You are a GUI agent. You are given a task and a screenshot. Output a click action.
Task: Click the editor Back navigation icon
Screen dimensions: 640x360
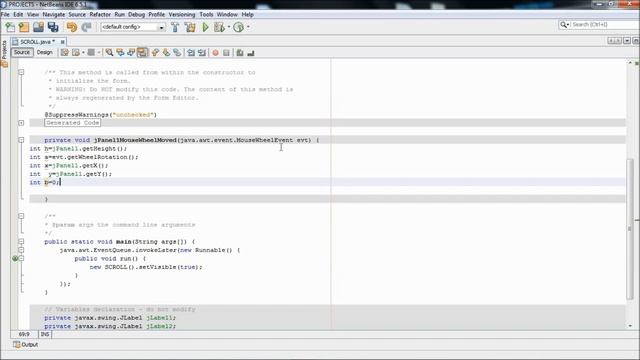point(76,53)
